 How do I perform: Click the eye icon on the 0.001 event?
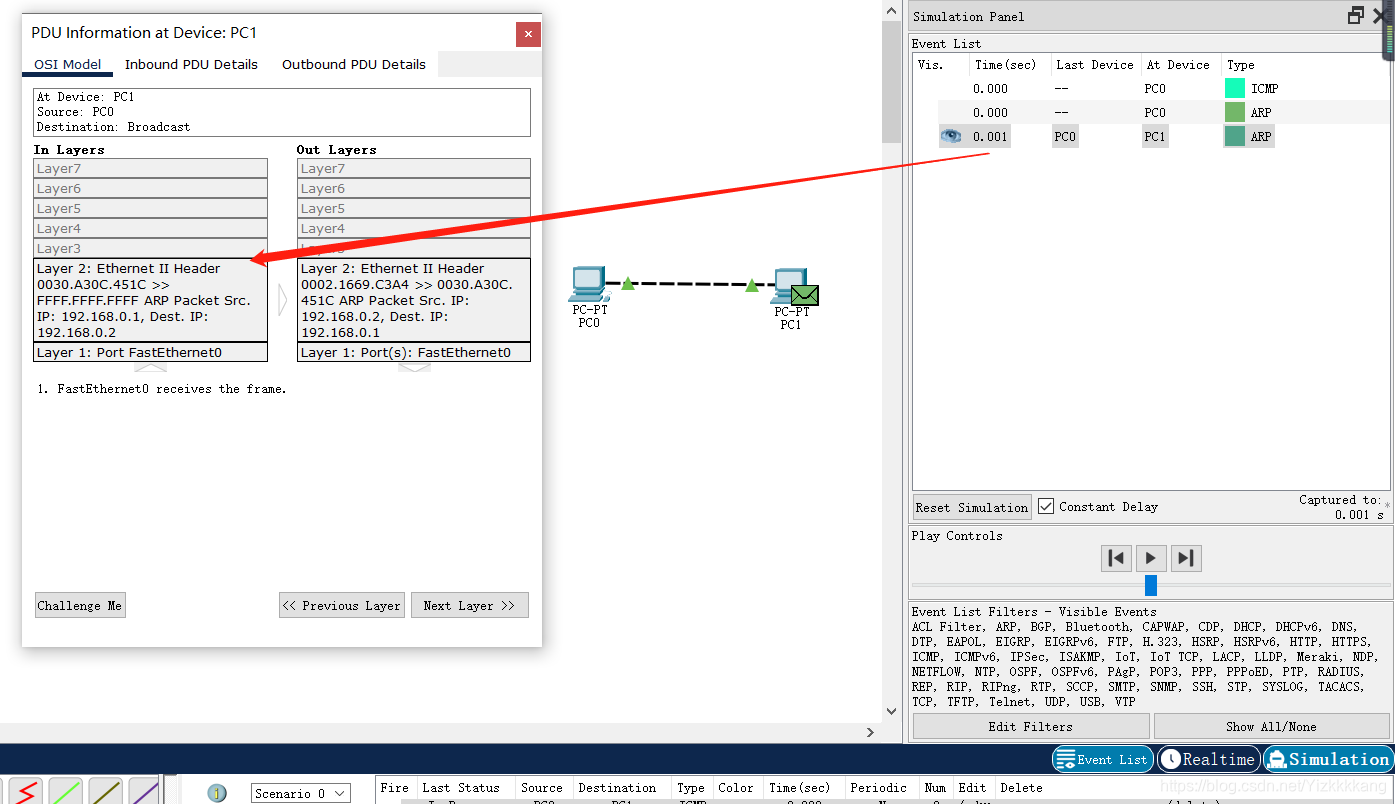(950, 136)
